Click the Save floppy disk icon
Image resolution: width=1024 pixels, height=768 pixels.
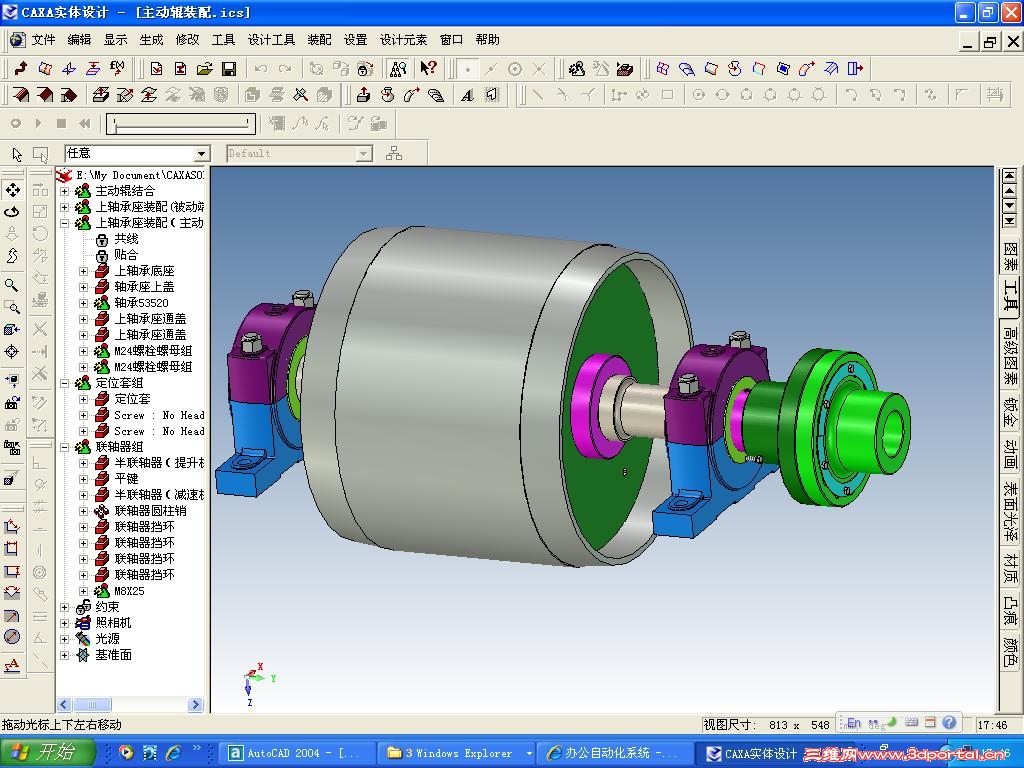tap(229, 69)
